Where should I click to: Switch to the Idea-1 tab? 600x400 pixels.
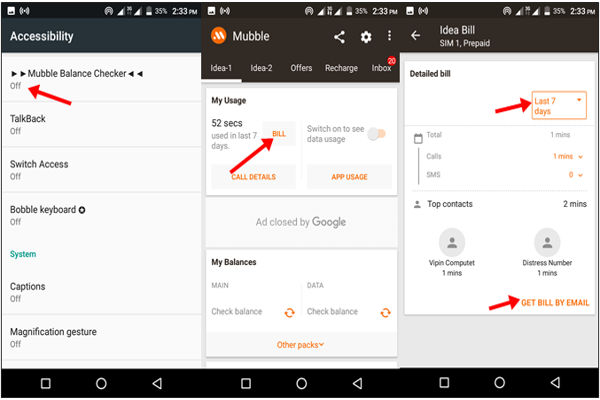tap(221, 68)
